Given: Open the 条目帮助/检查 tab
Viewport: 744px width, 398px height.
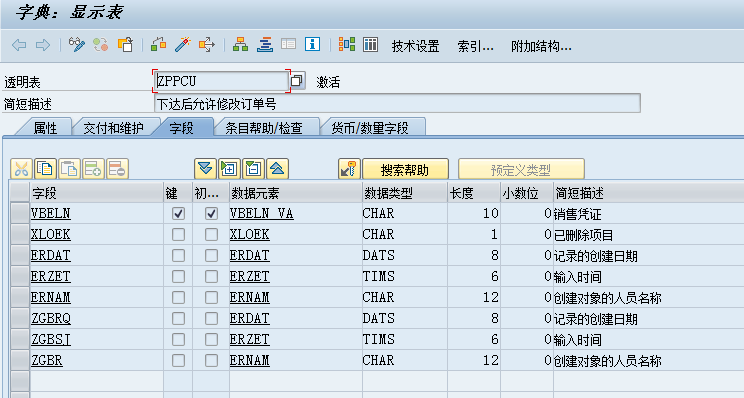Looking at the screenshot, I should [x=264, y=128].
